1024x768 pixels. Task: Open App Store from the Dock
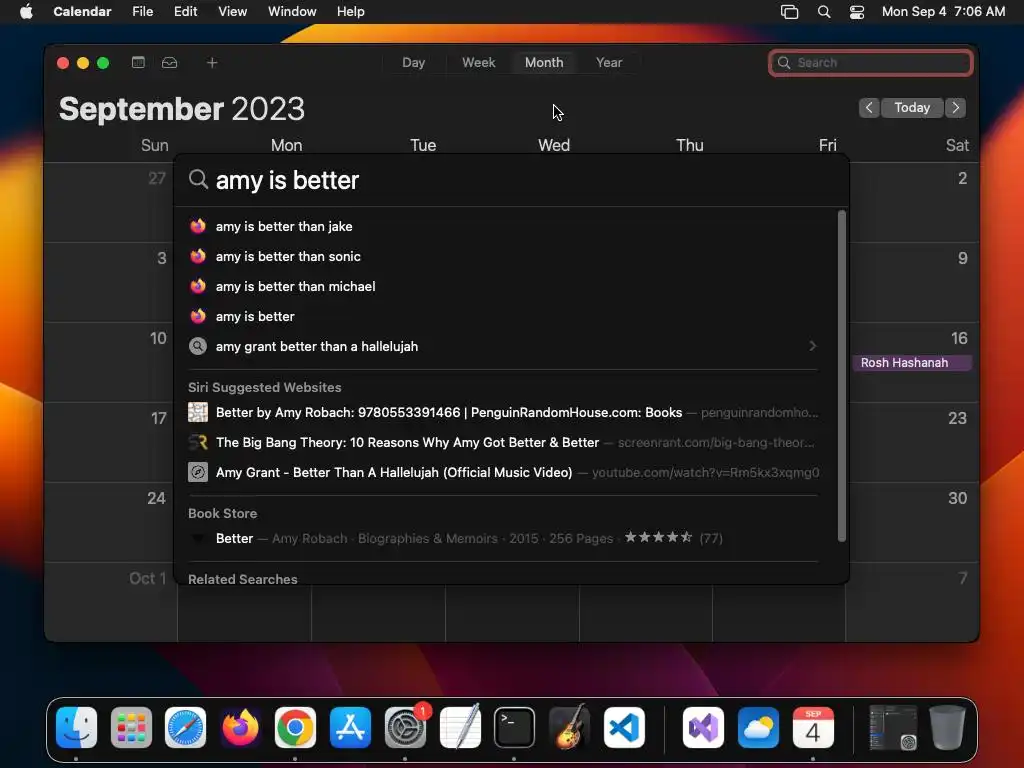350,728
